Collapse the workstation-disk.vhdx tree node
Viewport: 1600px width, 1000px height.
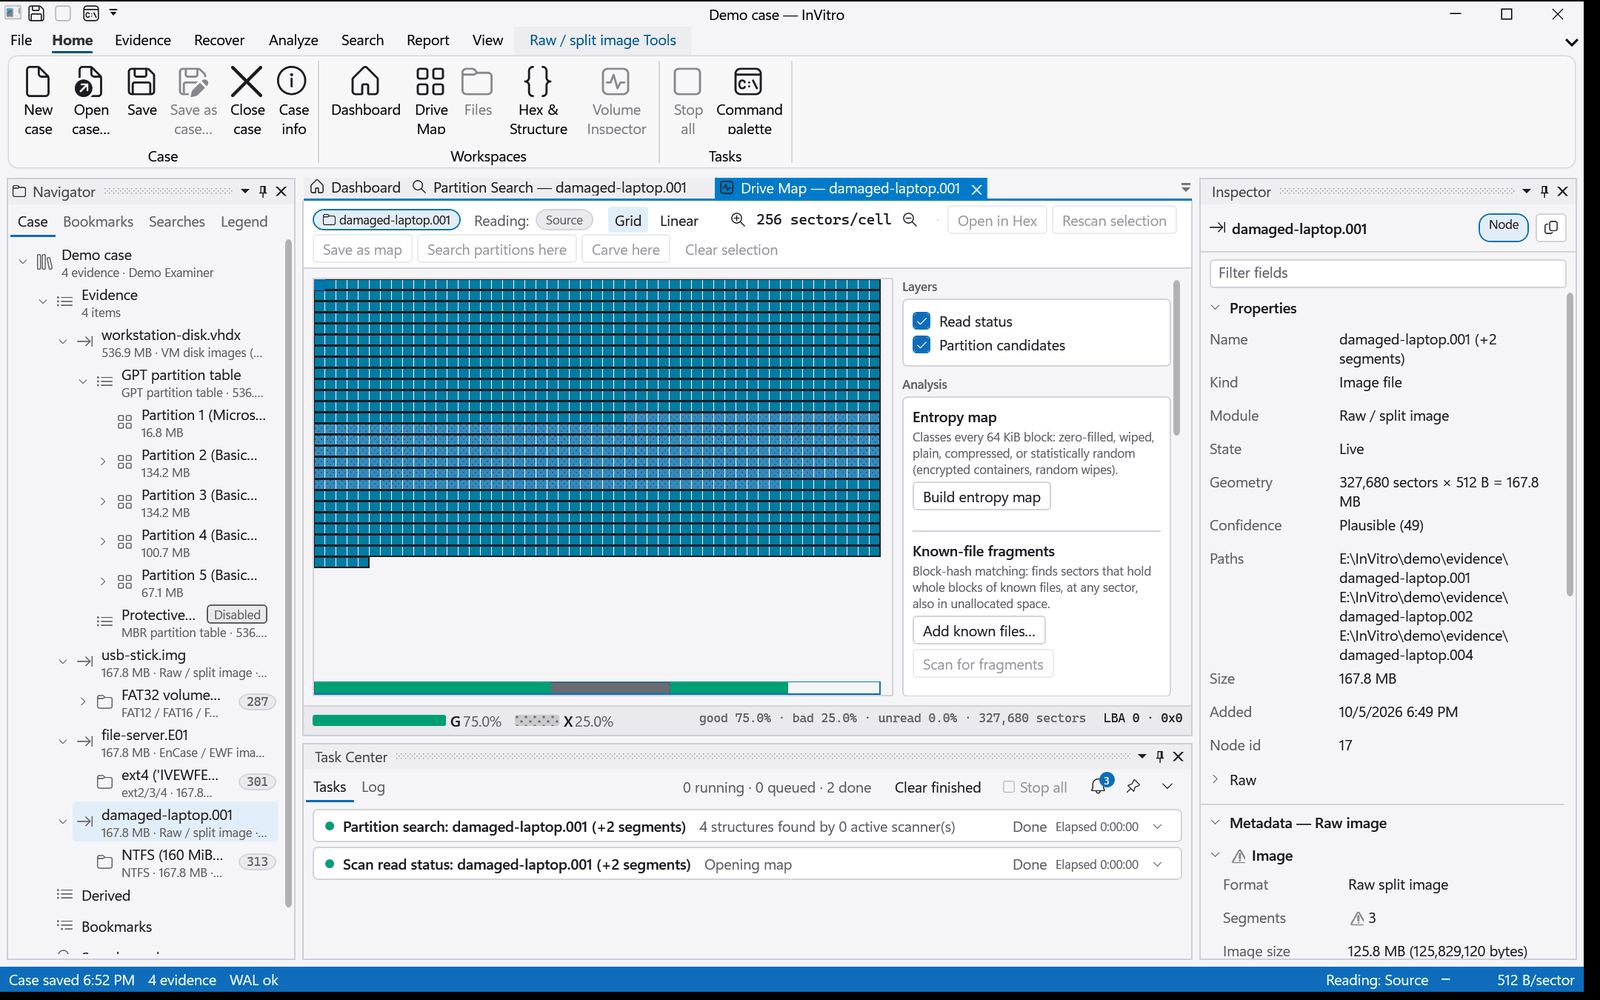(x=63, y=342)
